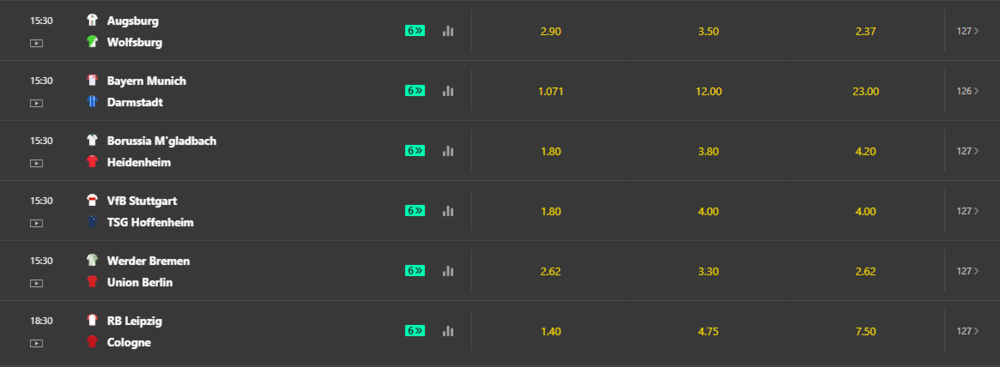1000x367 pixels.
Task: Click video stream icon for Werder Bremen match
Action: (x=37, y=283)
